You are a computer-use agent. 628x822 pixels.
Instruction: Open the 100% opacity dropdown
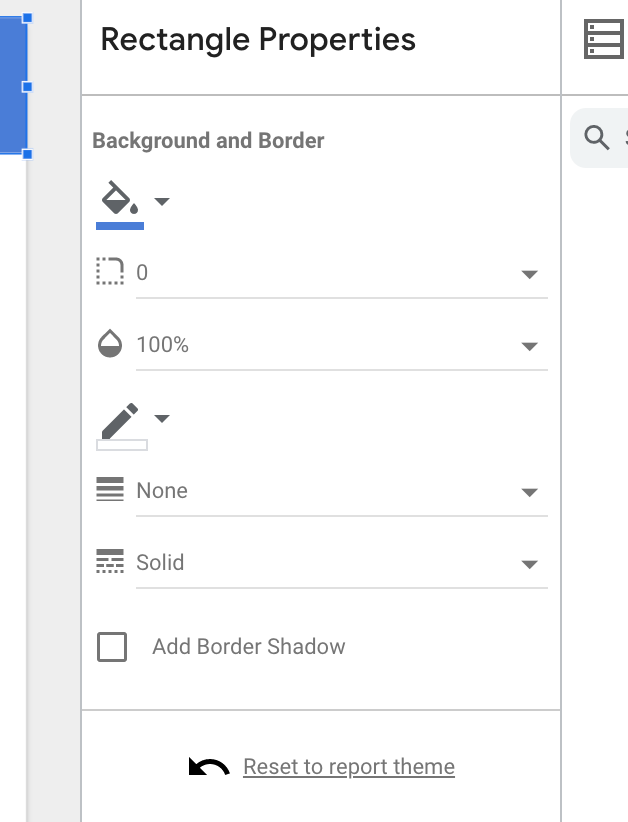pyautogui.click(x=342, y=345)
